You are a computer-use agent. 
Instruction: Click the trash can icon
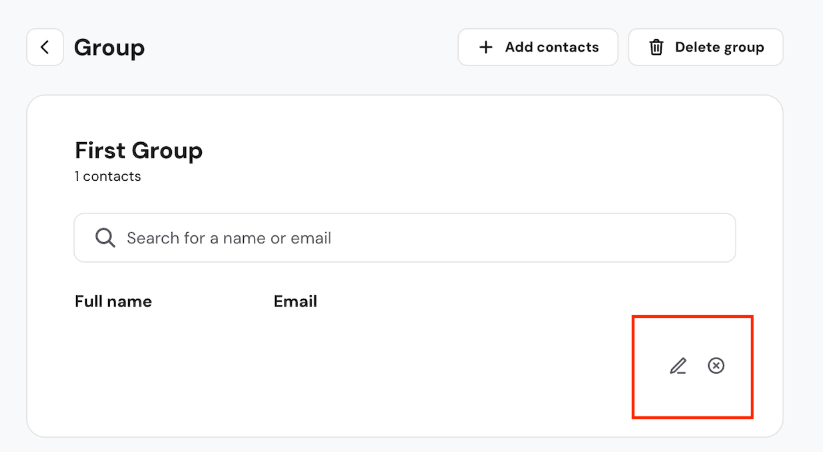pyautogui.click(x=656, y=47)
